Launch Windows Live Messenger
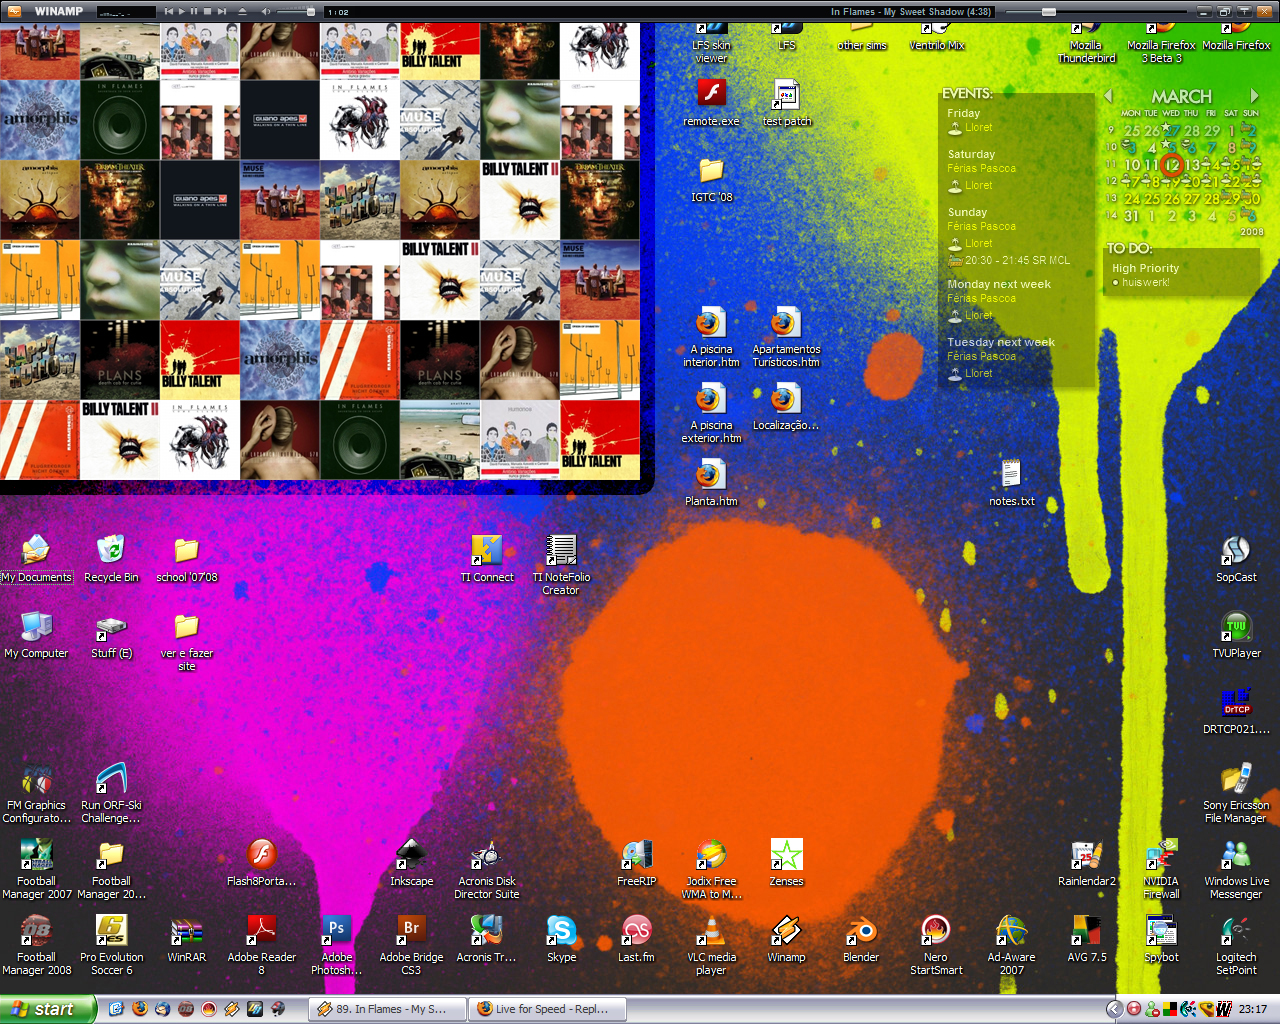The width and height of the screenshot is (1280, 1024). 1236,869
